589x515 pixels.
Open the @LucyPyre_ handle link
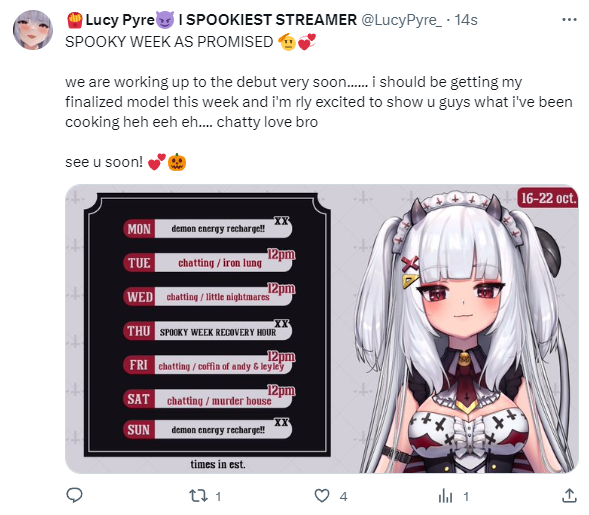pos(402,20)
